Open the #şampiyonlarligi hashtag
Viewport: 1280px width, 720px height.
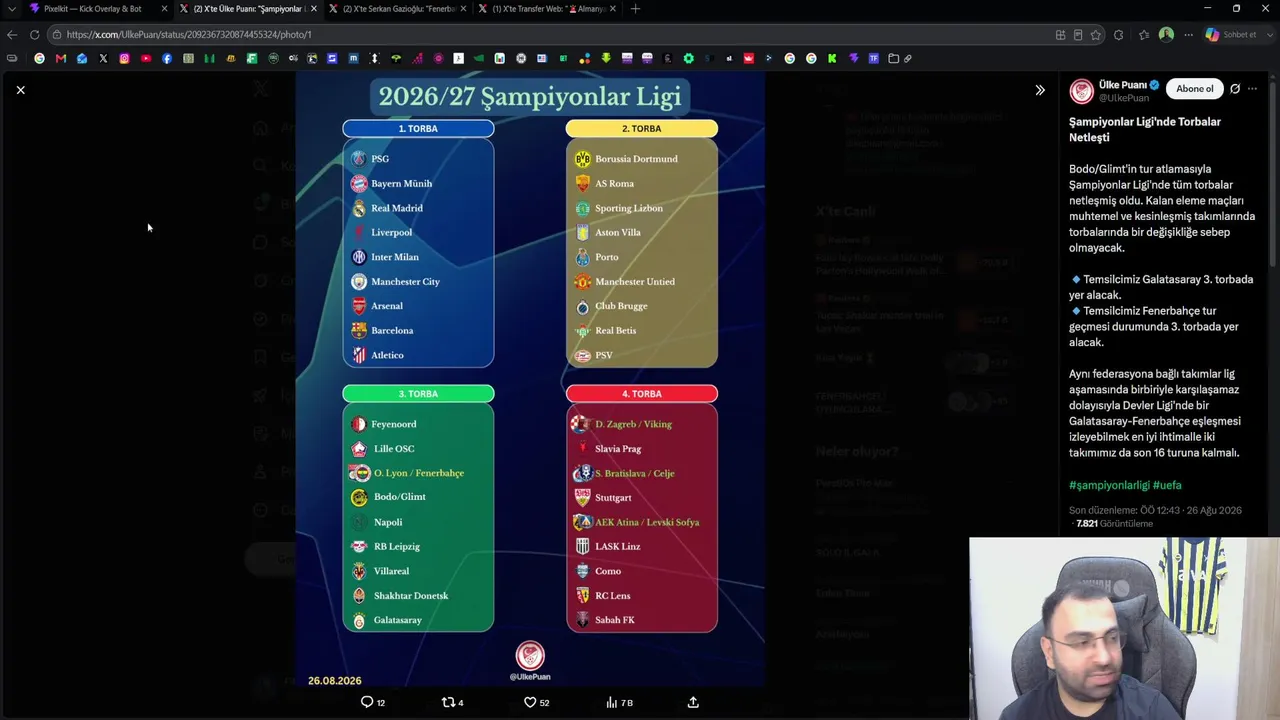[x=1109, y=485]
